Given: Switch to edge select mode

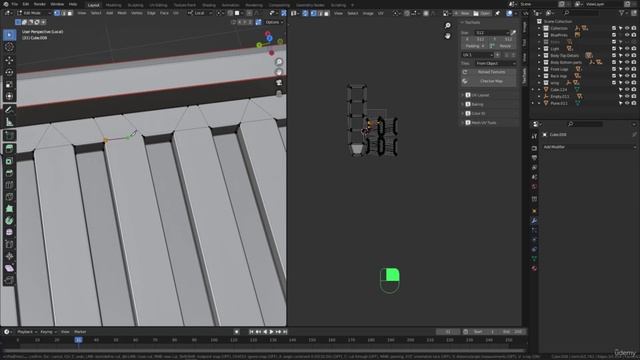Looking at the screenshot, I should tap(64, 13).
